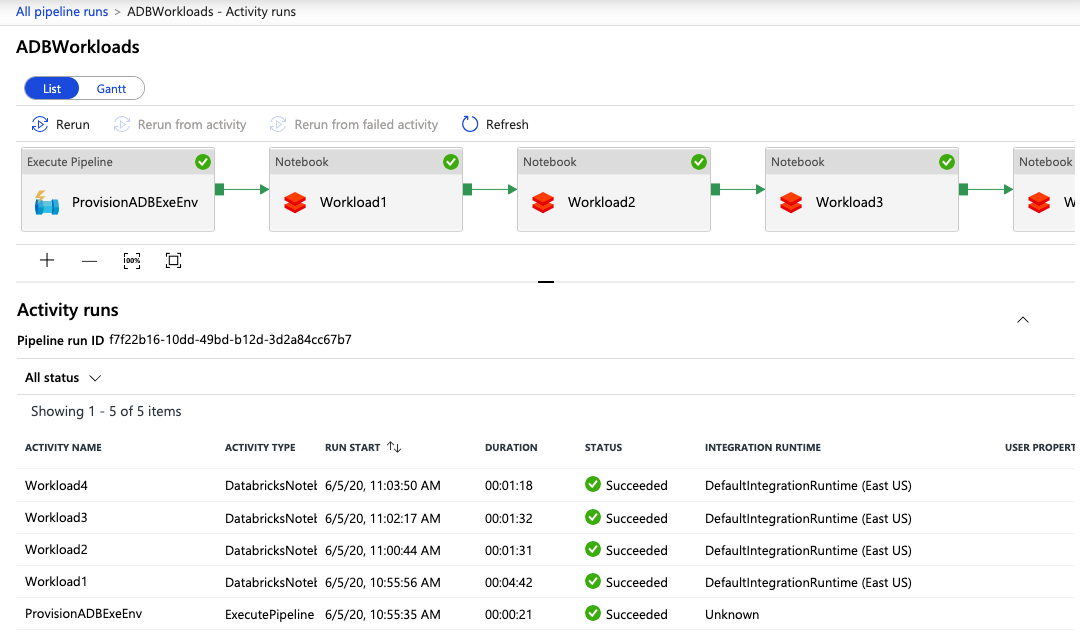Click the Databricks icon on Workload1 node

[x=295, y=202]
